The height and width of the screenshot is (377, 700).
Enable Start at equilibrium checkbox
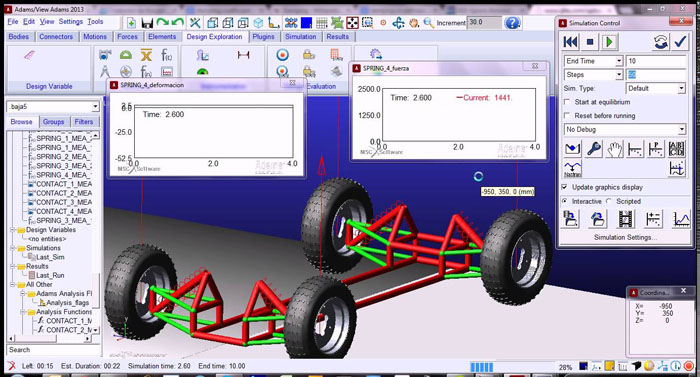click(x=567, y=102)
